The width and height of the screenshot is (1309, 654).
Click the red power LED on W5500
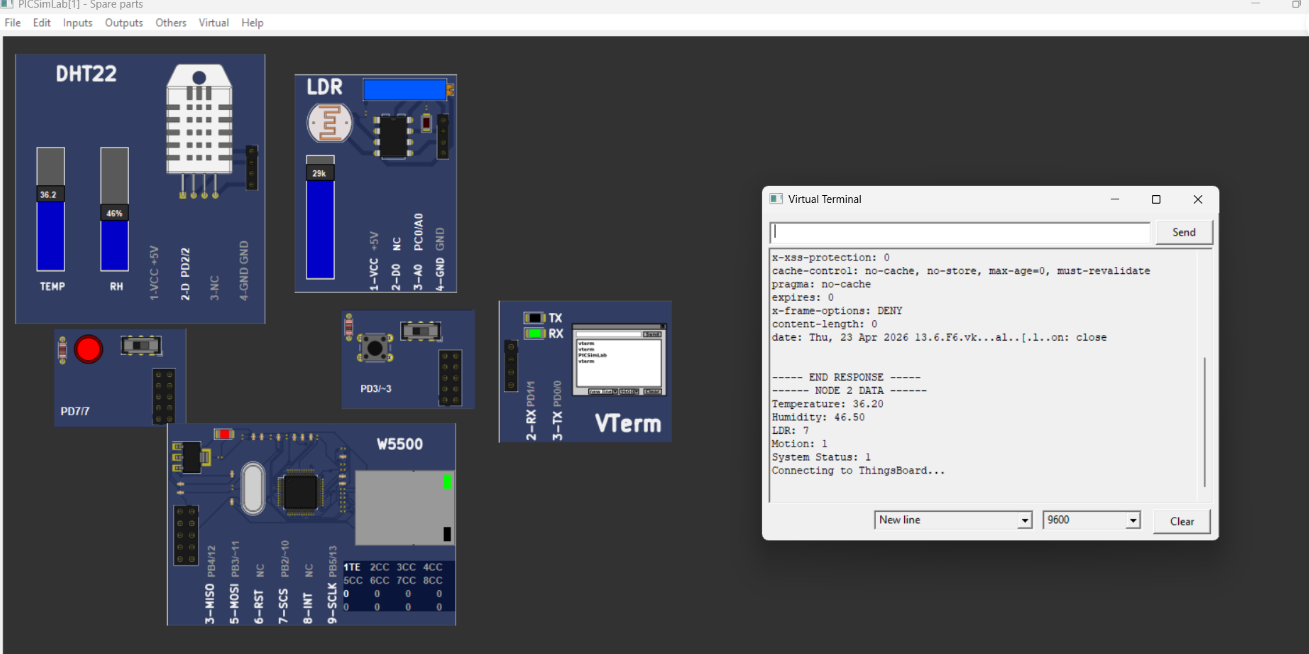(224, 434)
